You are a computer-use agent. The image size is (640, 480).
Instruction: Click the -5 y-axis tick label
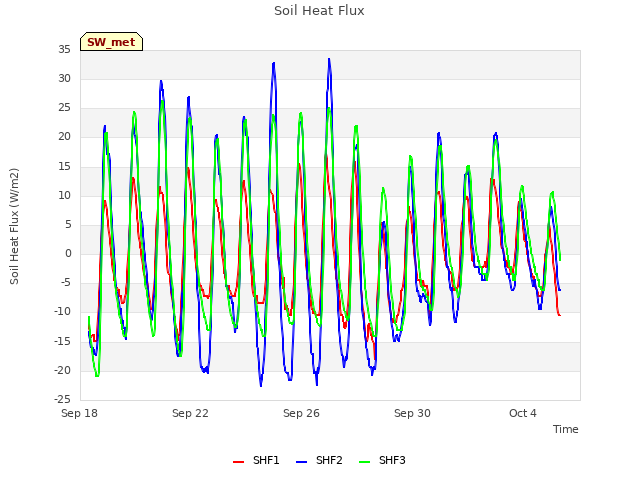click(66, 282)
